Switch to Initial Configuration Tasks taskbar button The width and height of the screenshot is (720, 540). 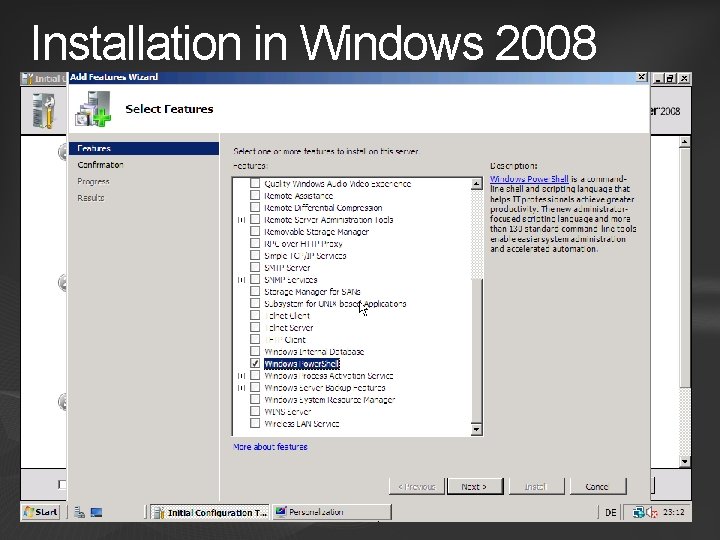point(210,512)
